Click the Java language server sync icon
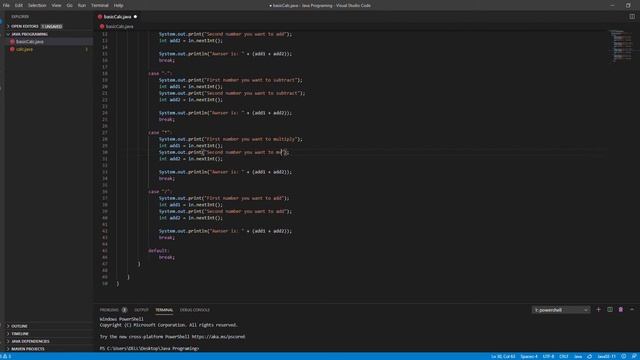The image size is (640, 360). [x=589, y=356]
